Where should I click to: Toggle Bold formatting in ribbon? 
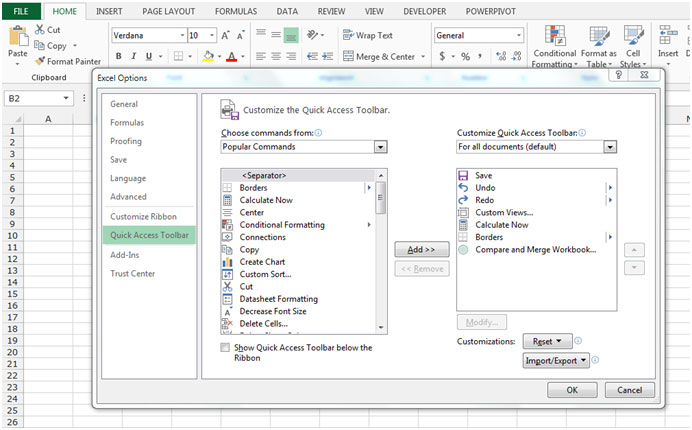coord(119,56)
